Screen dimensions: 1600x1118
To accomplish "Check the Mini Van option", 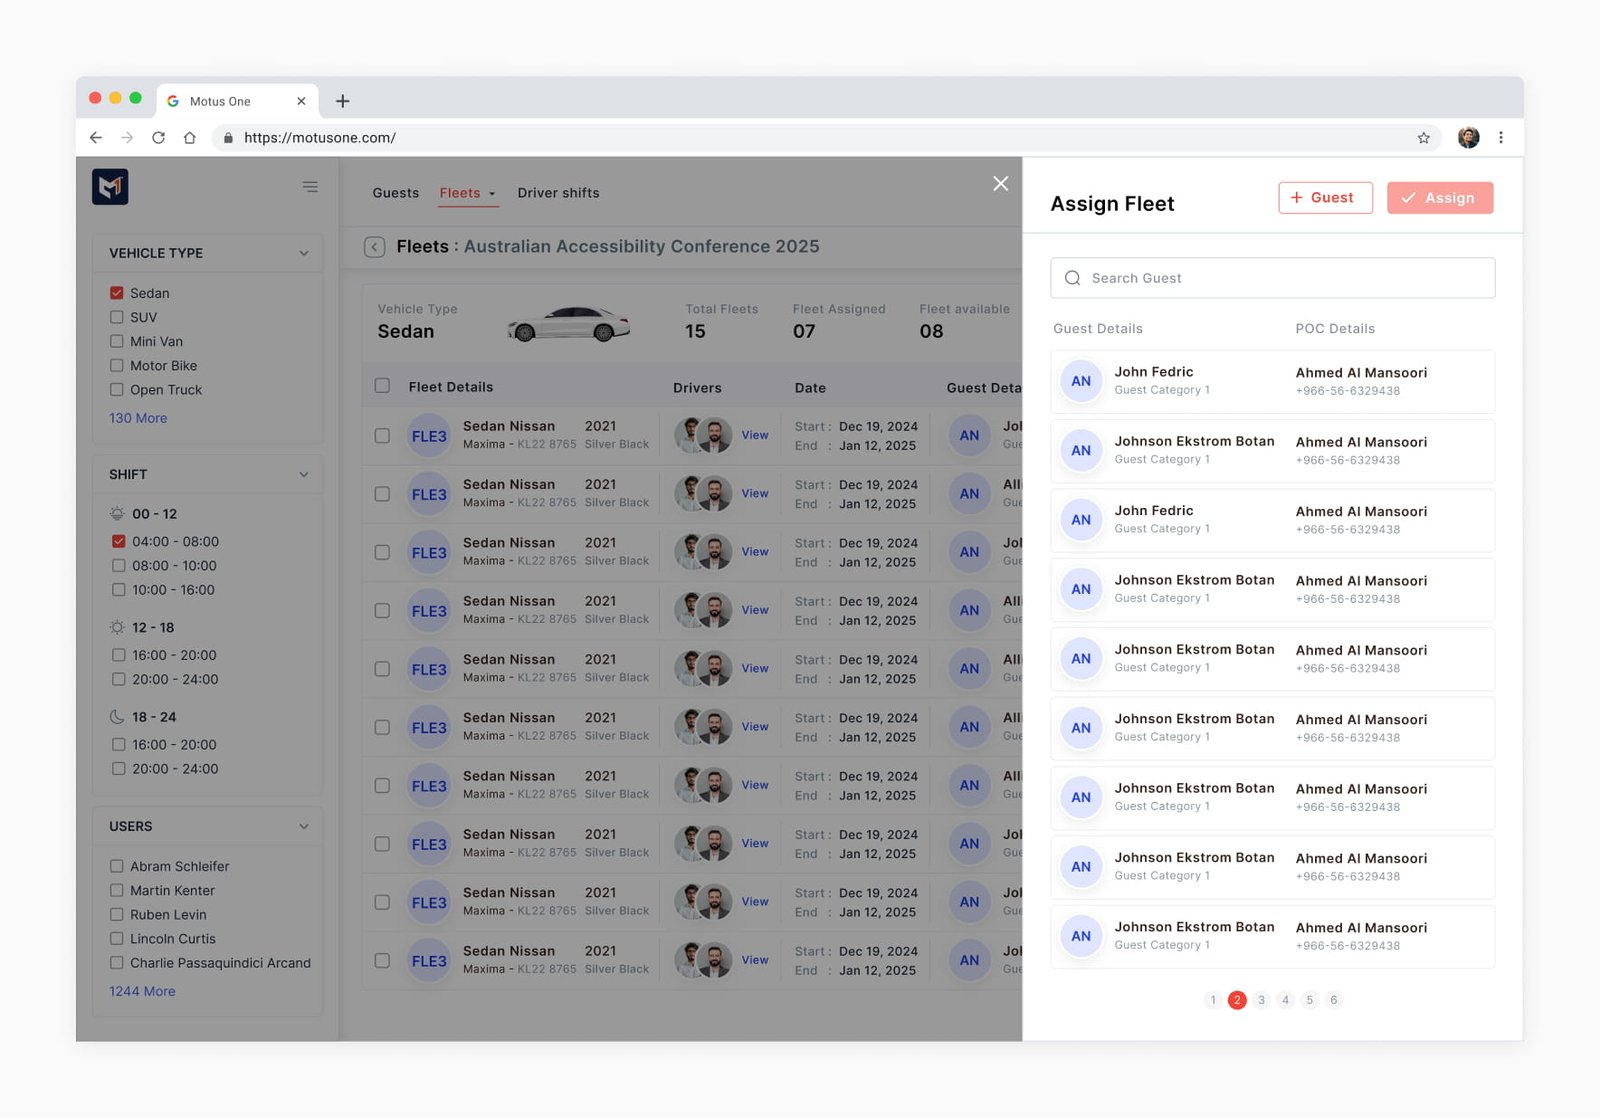I will (117, 341).
